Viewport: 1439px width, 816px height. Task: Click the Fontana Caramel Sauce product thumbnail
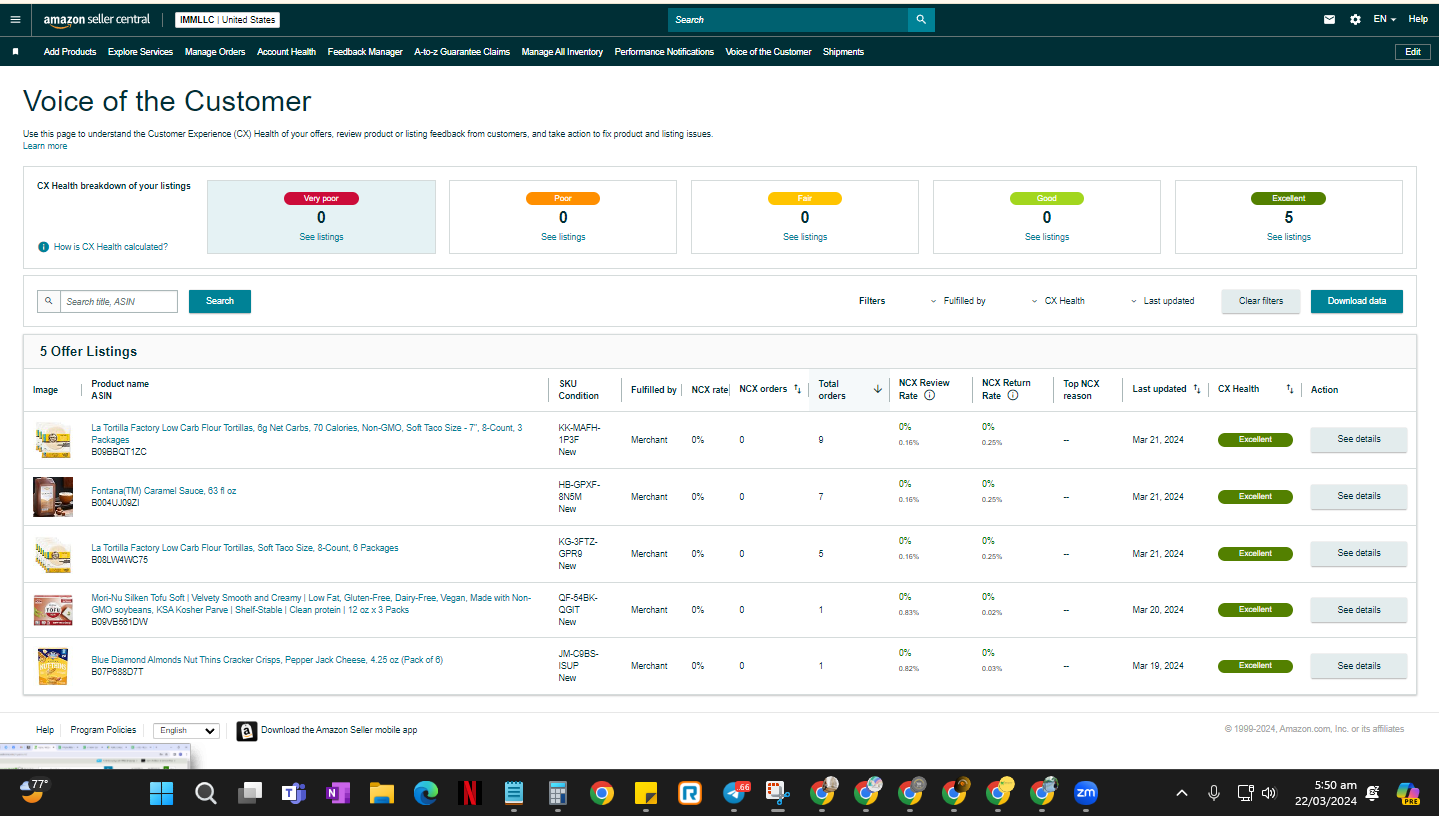pos(53,497)
